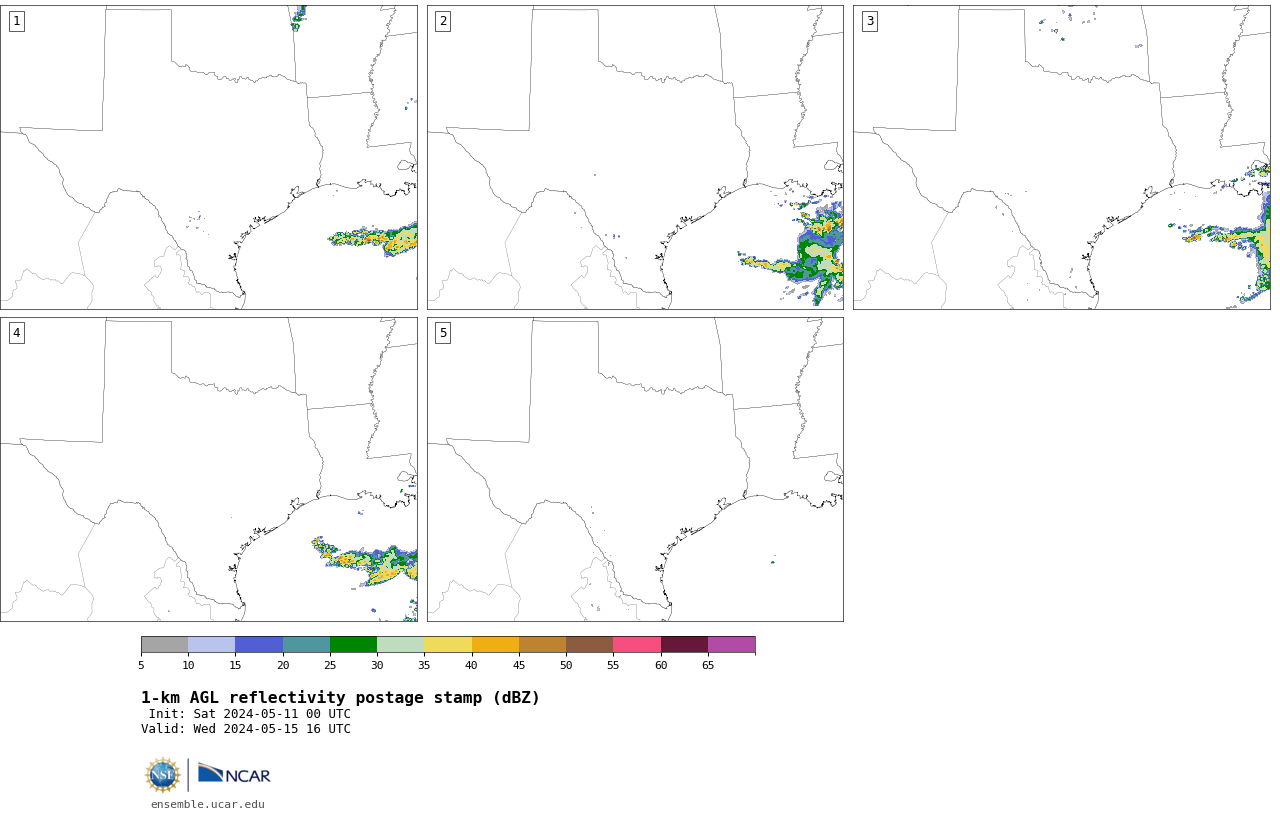The image size is (1280, 815).
Task: Click the pale green 30-35 dBZ swatch
Action: pyautogui.click(x=400, y=644)
